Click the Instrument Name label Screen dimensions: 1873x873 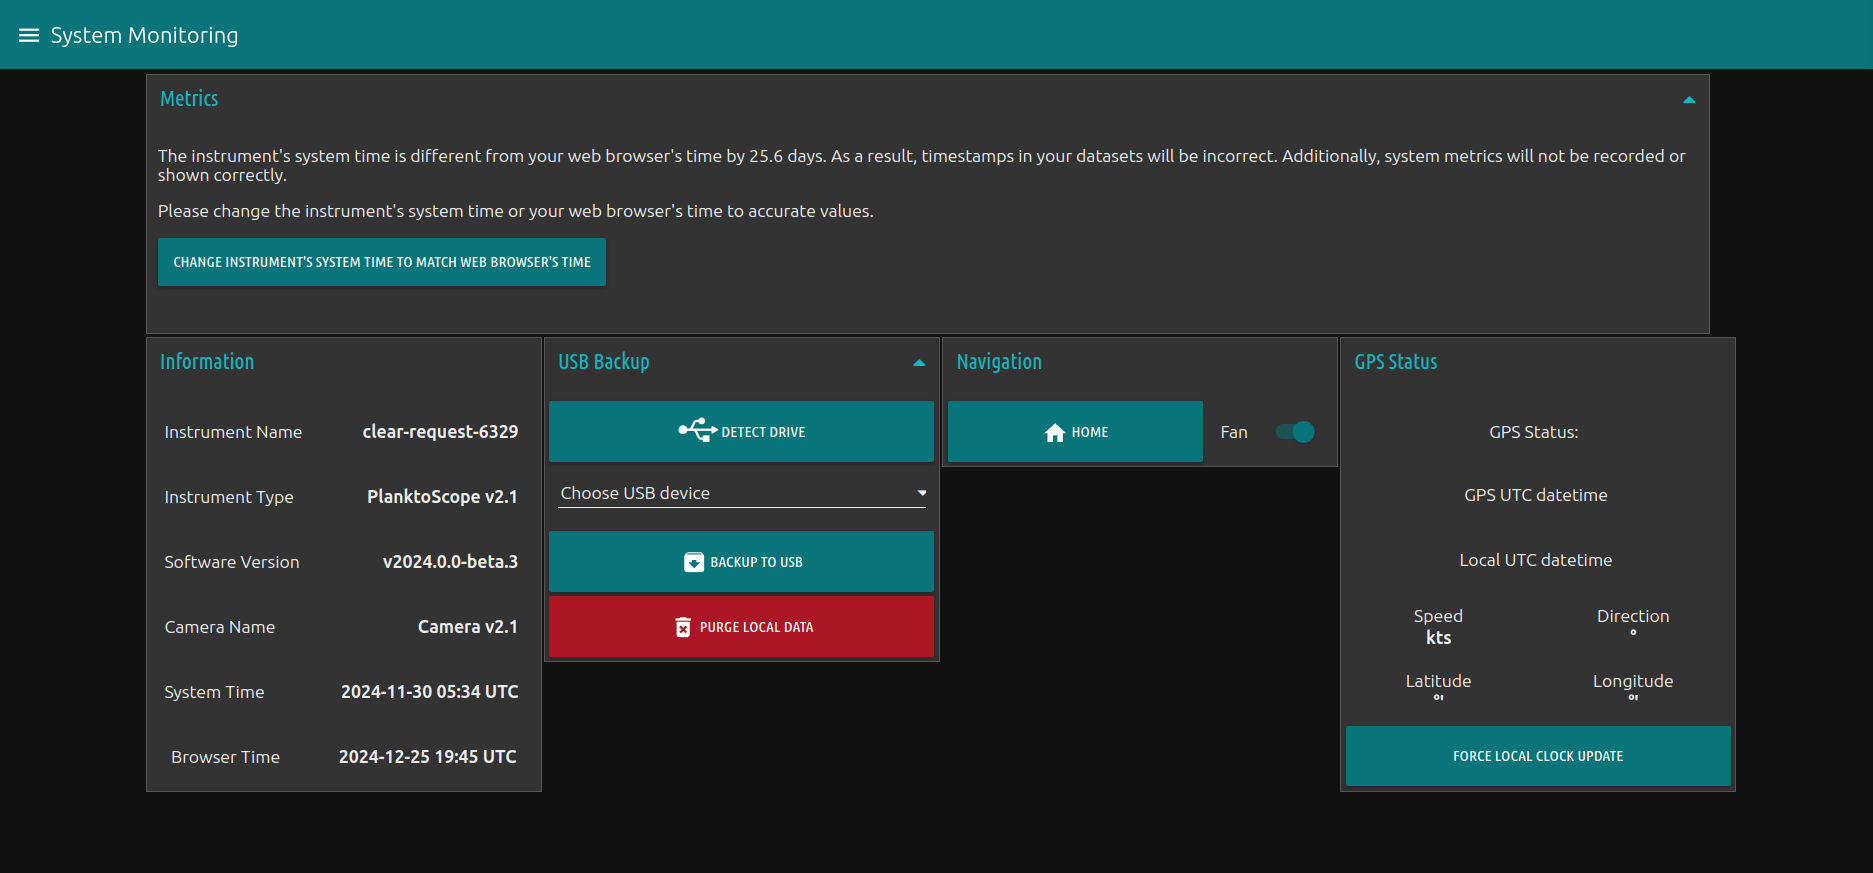(x=233, y=432)
